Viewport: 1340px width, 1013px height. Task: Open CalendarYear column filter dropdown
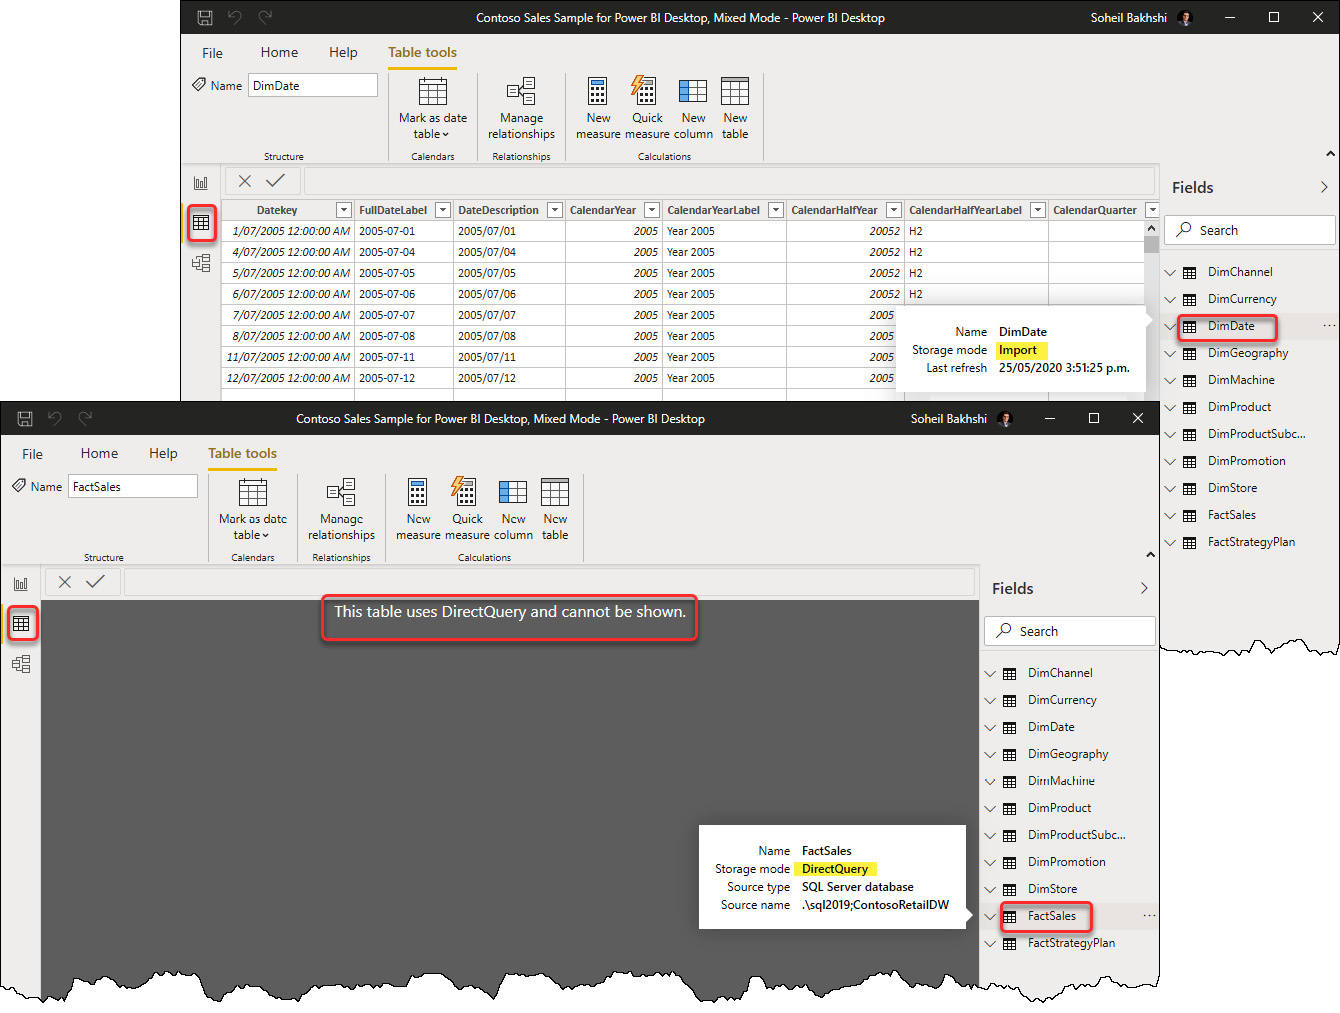point(651,210)
